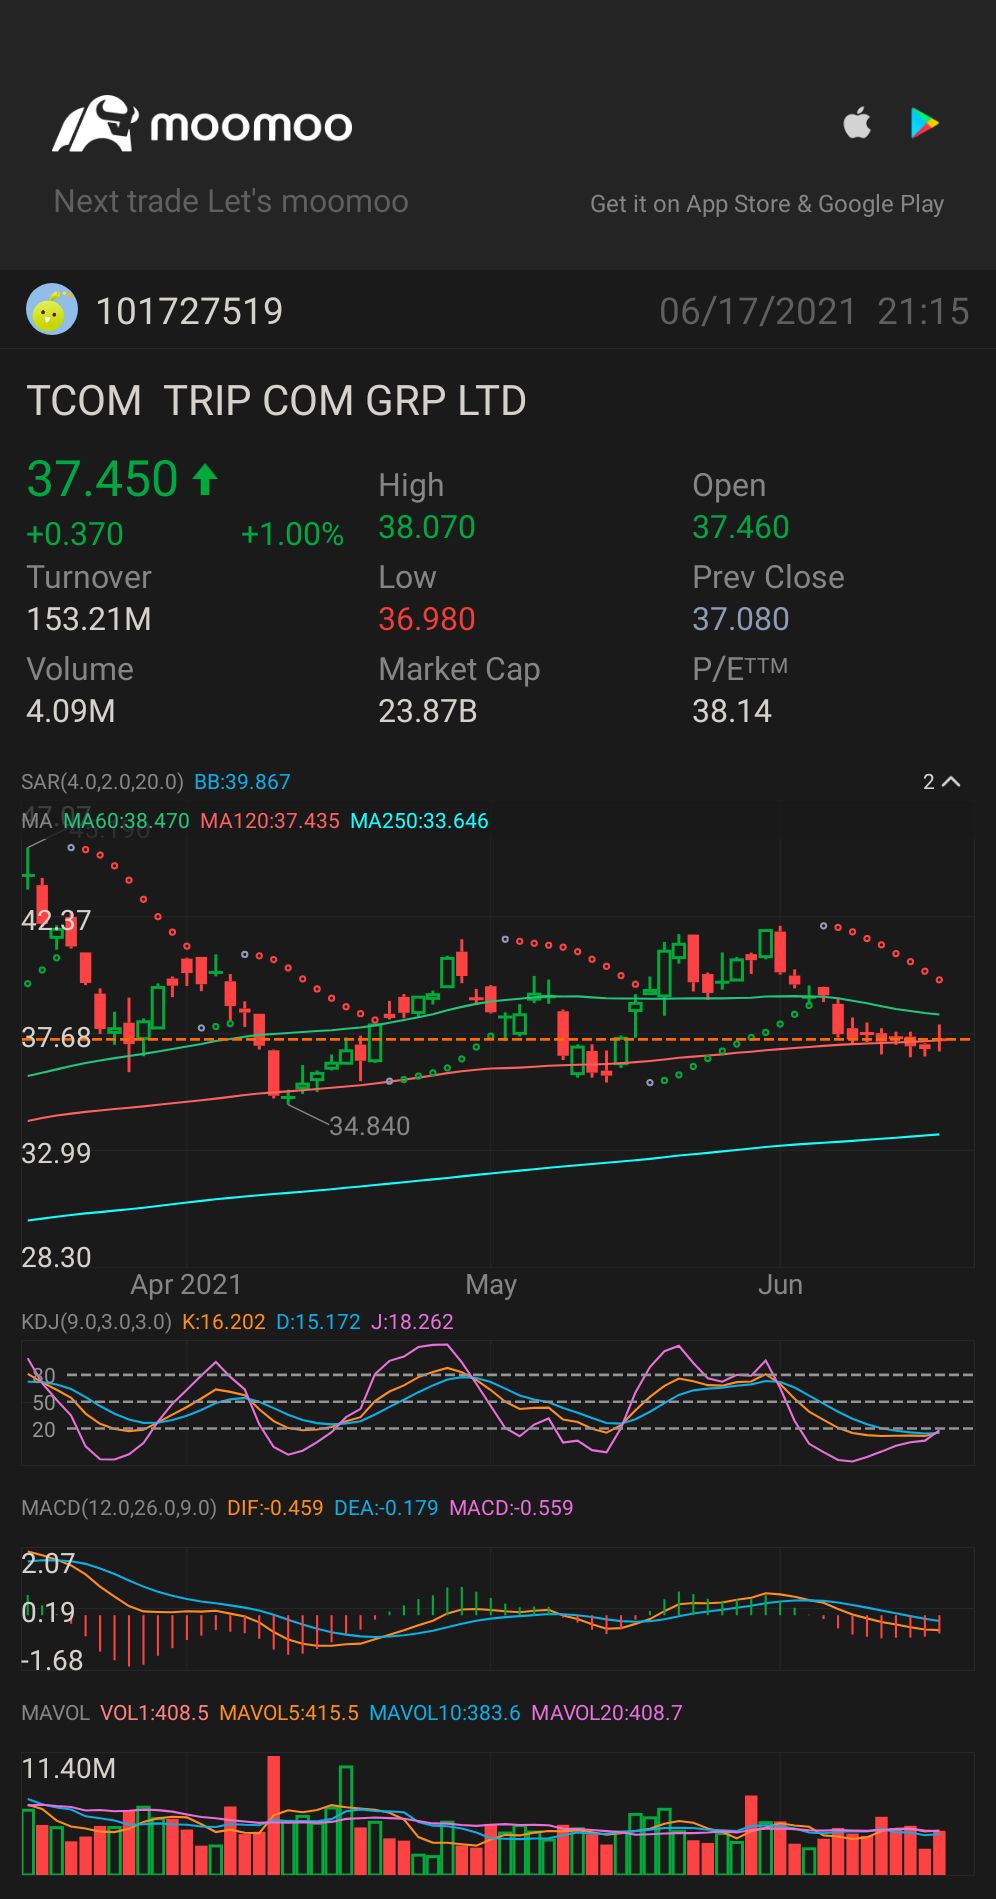Tap the Volume value 4.09M
Screen dimensions: 996x1899
click(x=71, y=711)
